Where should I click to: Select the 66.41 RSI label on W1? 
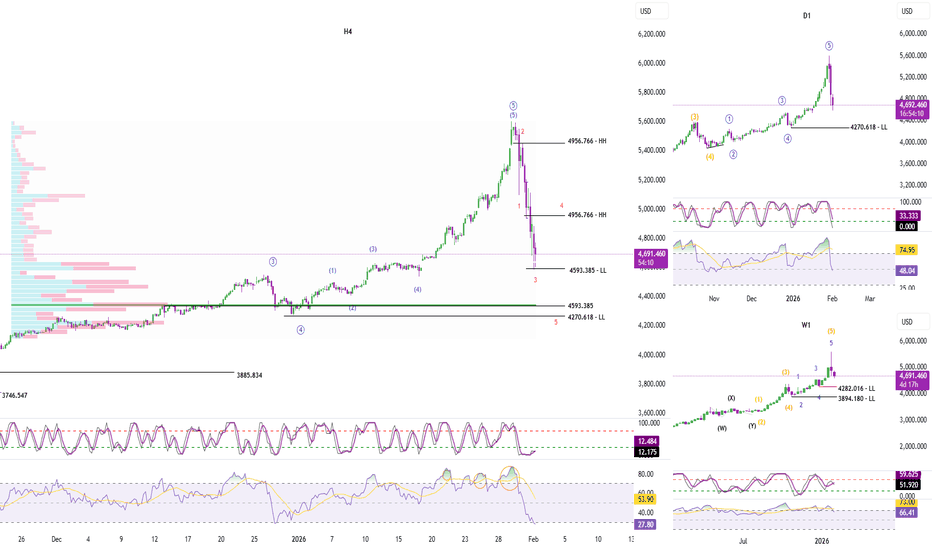907,512
